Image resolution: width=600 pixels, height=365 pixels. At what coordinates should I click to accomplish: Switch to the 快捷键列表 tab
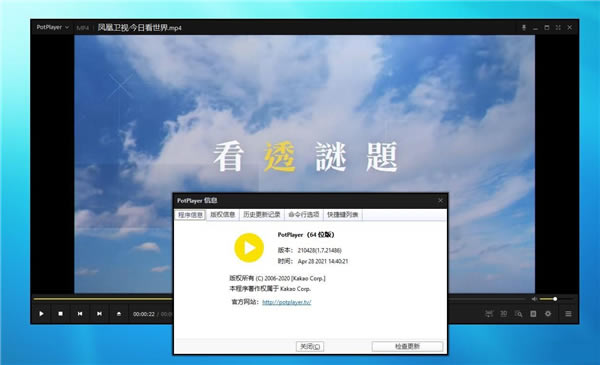[342, 215]
